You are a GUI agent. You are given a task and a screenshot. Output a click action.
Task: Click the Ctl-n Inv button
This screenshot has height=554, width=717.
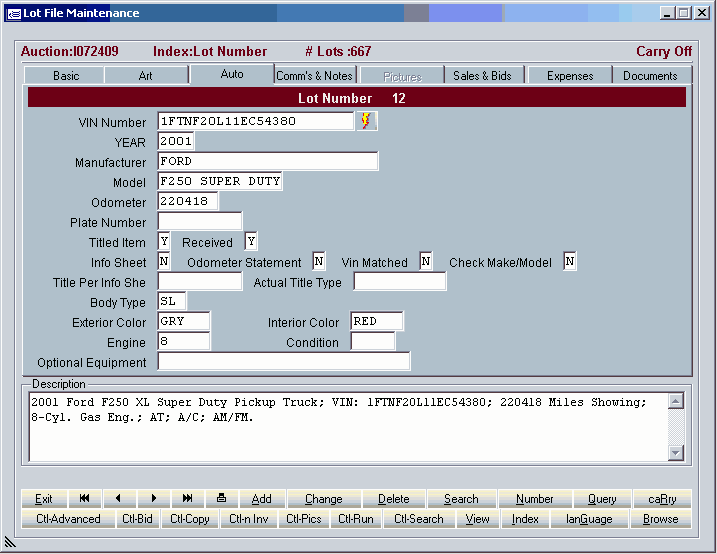(249, 519)
